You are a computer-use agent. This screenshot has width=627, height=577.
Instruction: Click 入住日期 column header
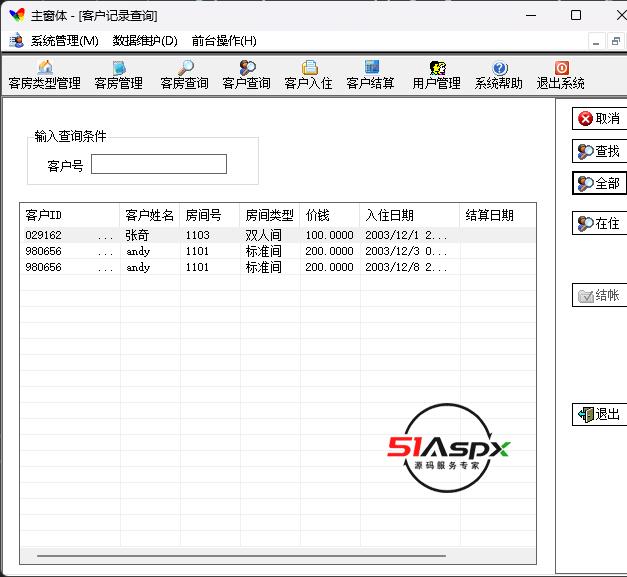click(409, 215)
